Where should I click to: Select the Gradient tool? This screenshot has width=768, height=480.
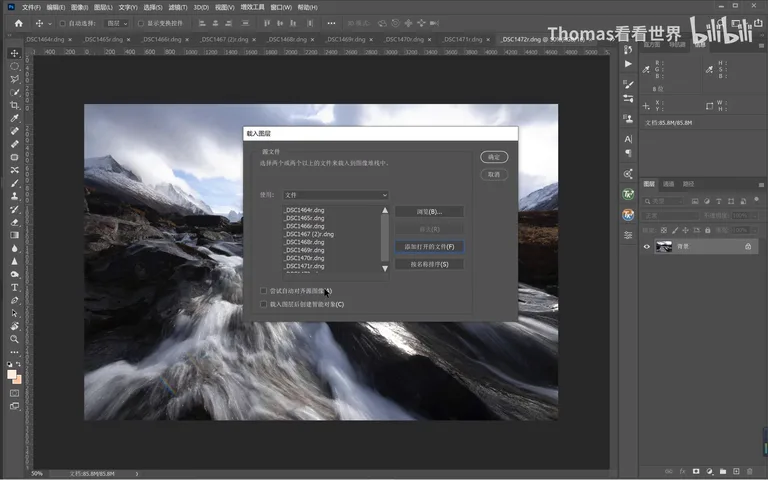click(15, 235)
